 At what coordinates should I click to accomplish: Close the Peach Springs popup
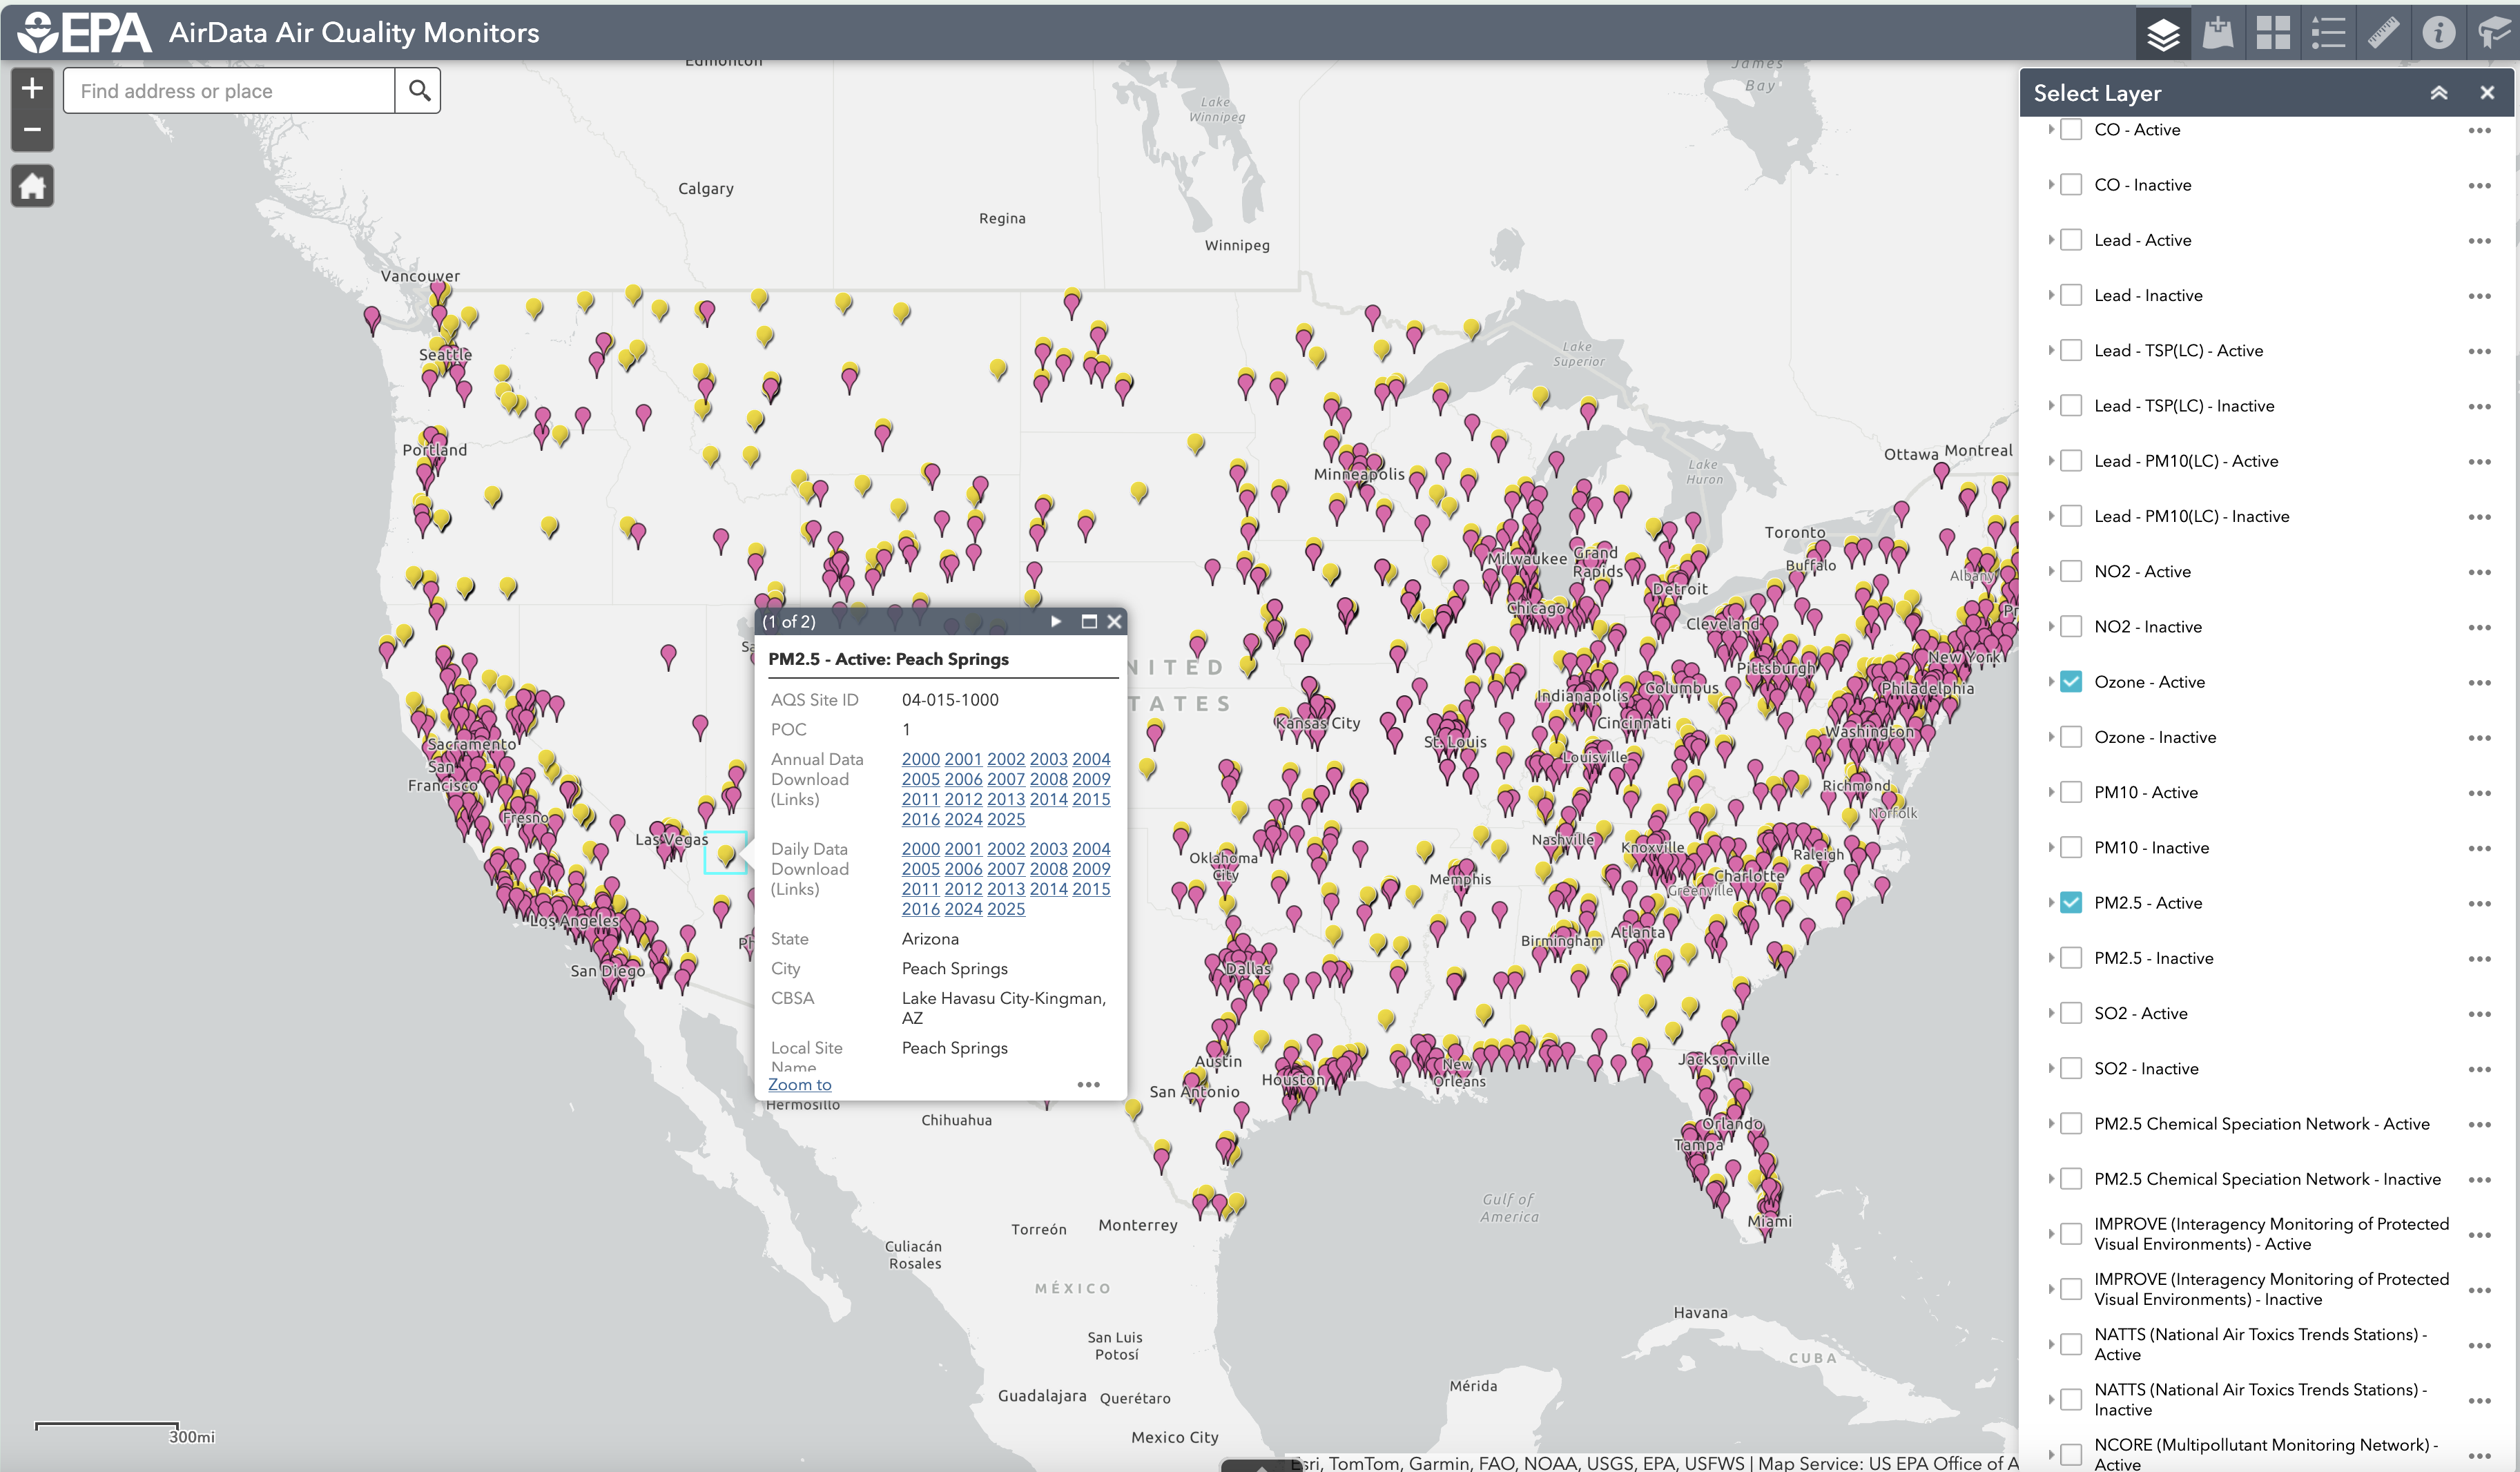click(x=1114, y=621)
